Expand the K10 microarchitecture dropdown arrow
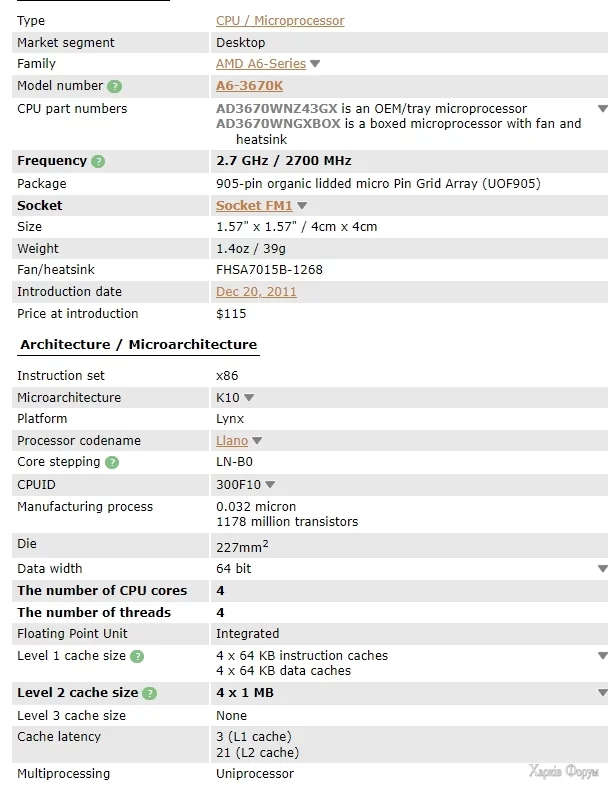The height and width of the screenshot is (785, 608). tap(249, 398)
